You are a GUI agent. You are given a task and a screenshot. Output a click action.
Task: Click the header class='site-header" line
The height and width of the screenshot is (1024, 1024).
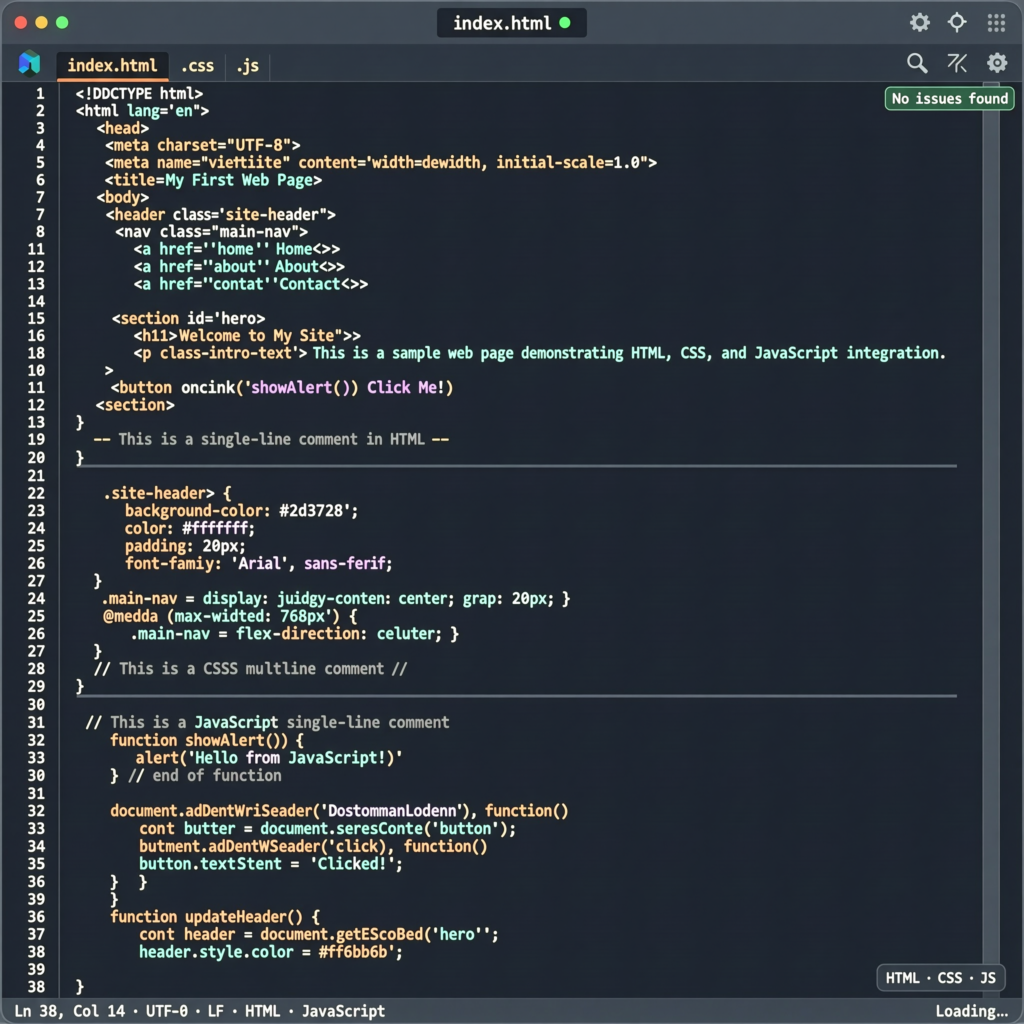pos(220,214)
